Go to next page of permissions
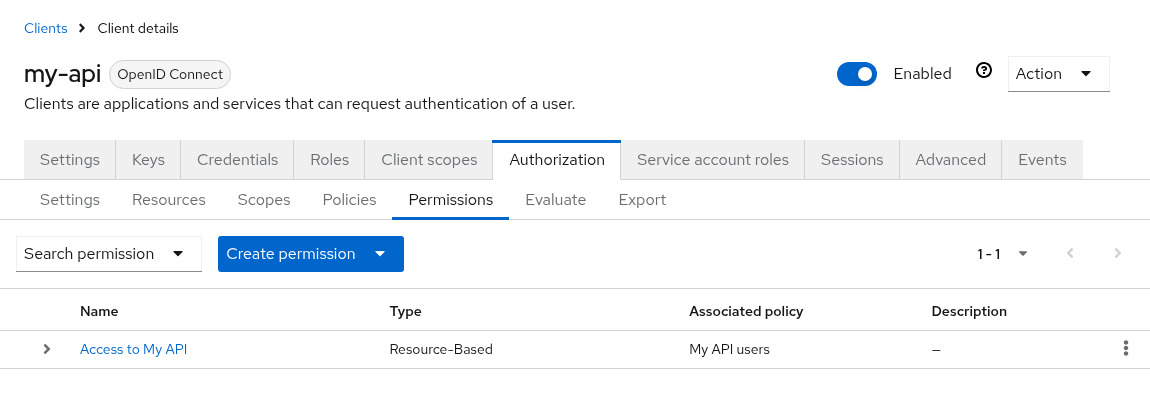This screenshot has height=410, width=1150. 1118,254
